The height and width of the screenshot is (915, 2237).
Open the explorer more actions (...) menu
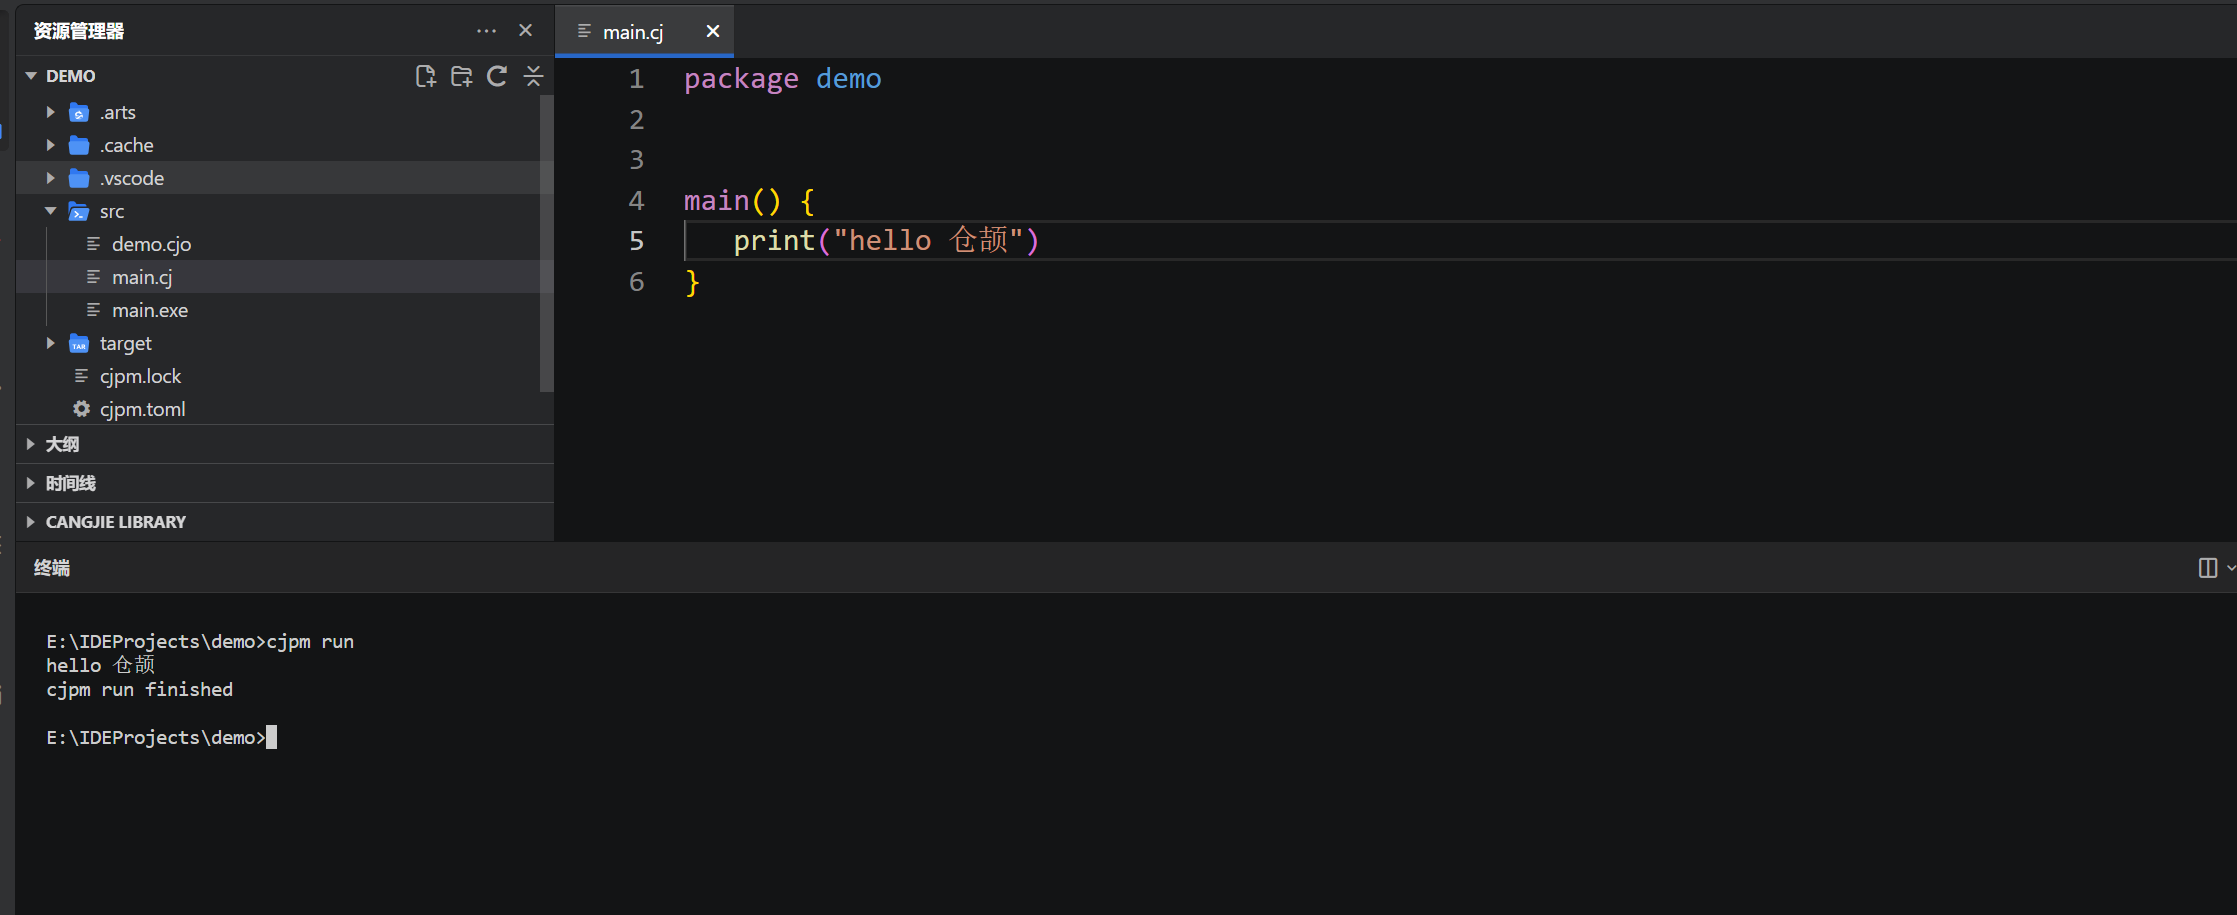(486, 31)
